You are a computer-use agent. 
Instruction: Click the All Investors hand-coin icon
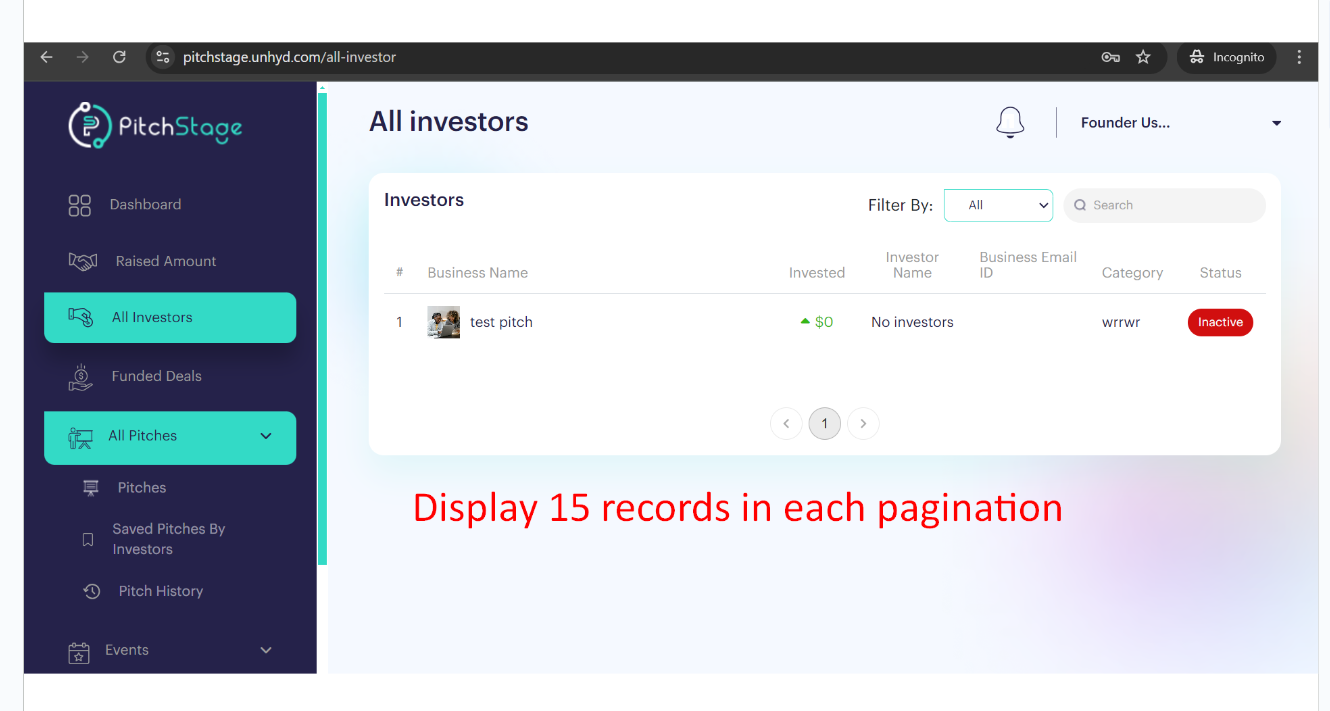coord(80,317)
